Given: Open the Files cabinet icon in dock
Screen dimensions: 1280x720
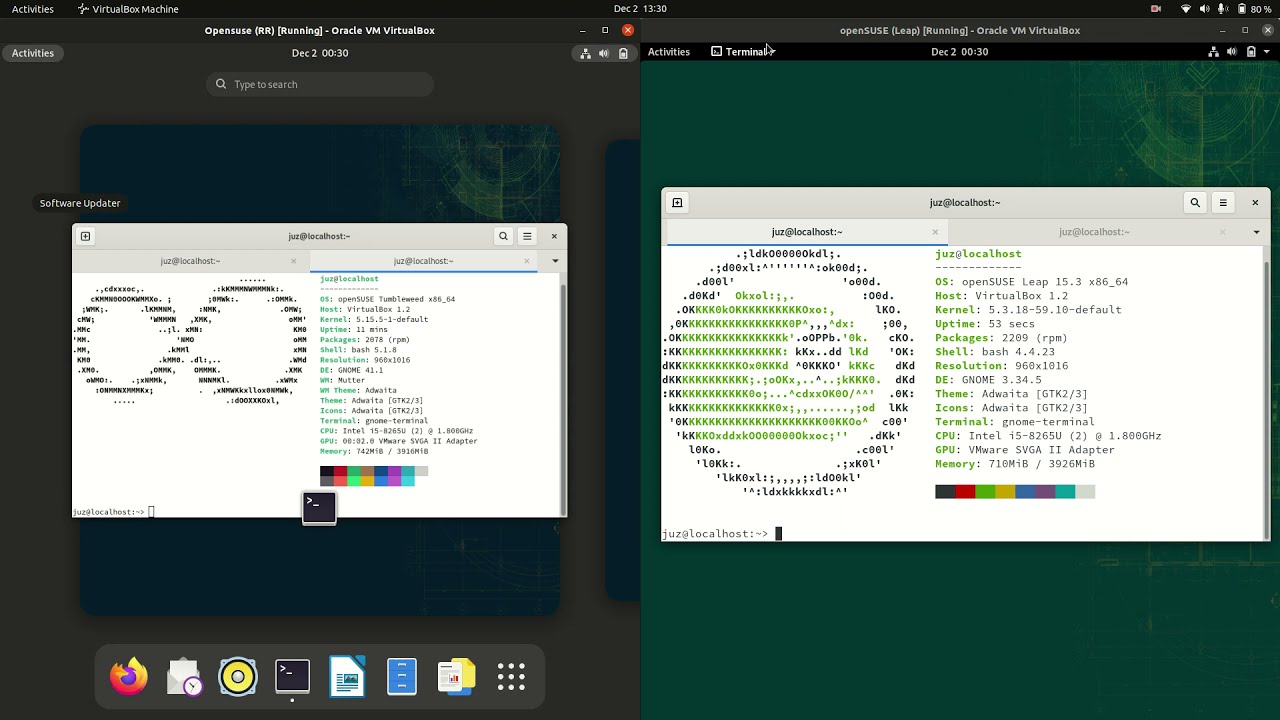Looking at the screenshot, I should tap(402, 677).
